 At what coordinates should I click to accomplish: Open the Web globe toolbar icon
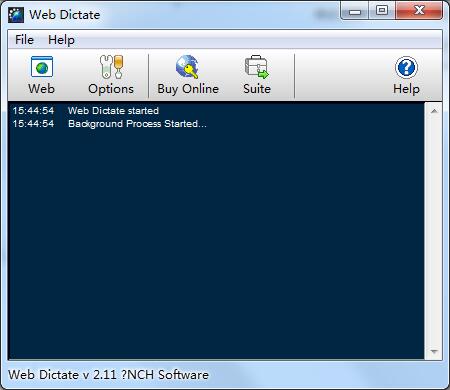click(x=42, y=67)
